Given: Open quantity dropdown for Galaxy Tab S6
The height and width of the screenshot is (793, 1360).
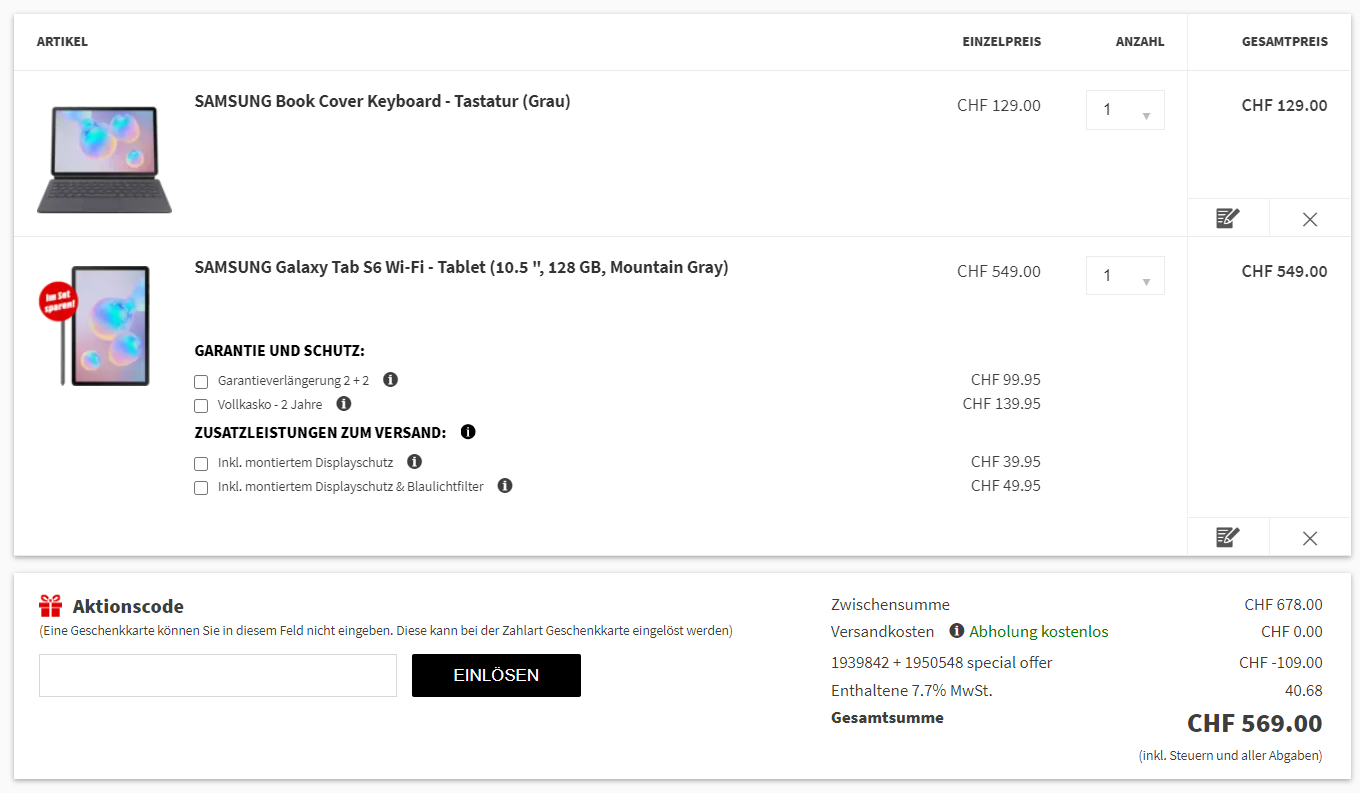Looking at the screenshot, I should point(1125,276).
